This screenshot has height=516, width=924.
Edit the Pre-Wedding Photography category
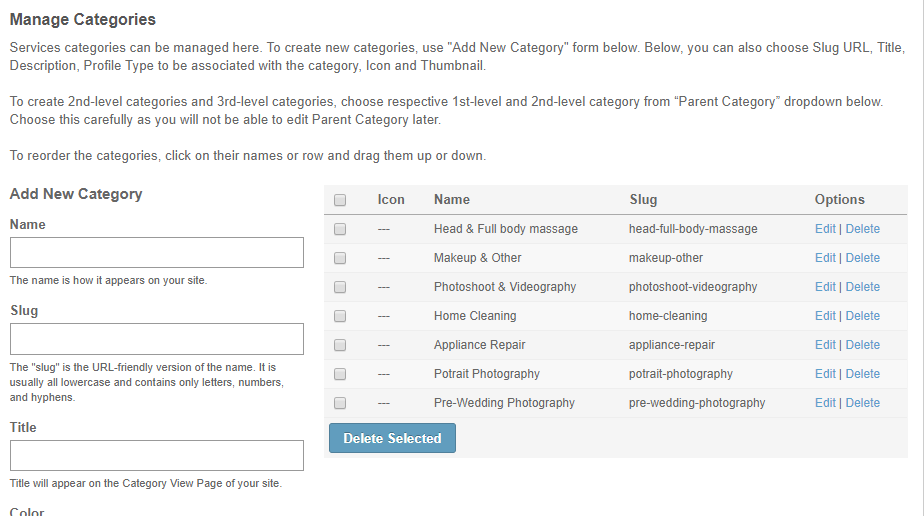pos(825,403)
